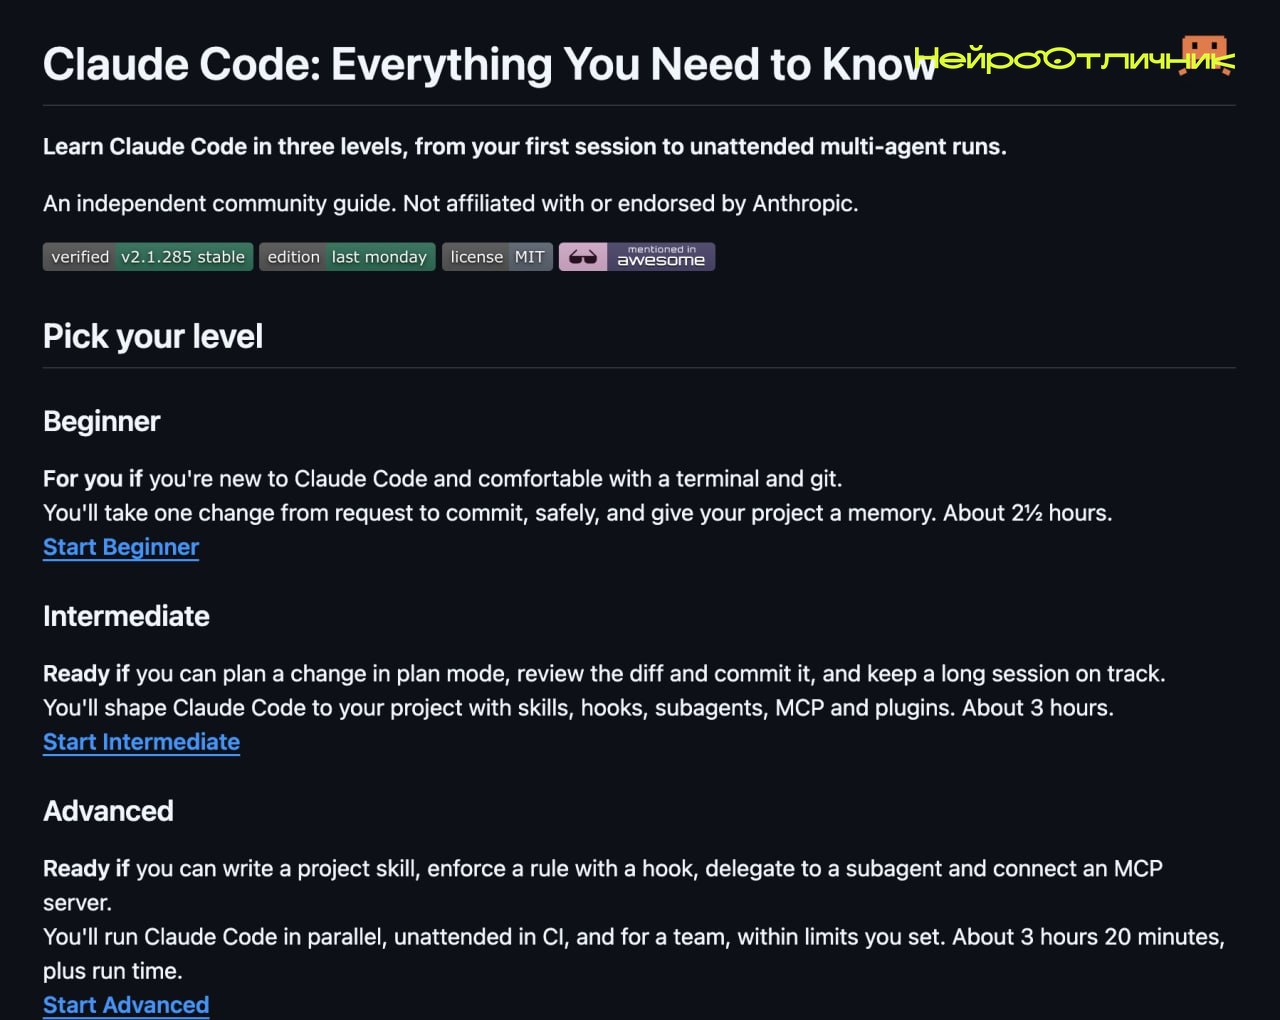The width and height of the screenshot is (1280, 1020).
Task: Click the 'For you if you're new to Claude Code' line
Action: tap(443, 479)
